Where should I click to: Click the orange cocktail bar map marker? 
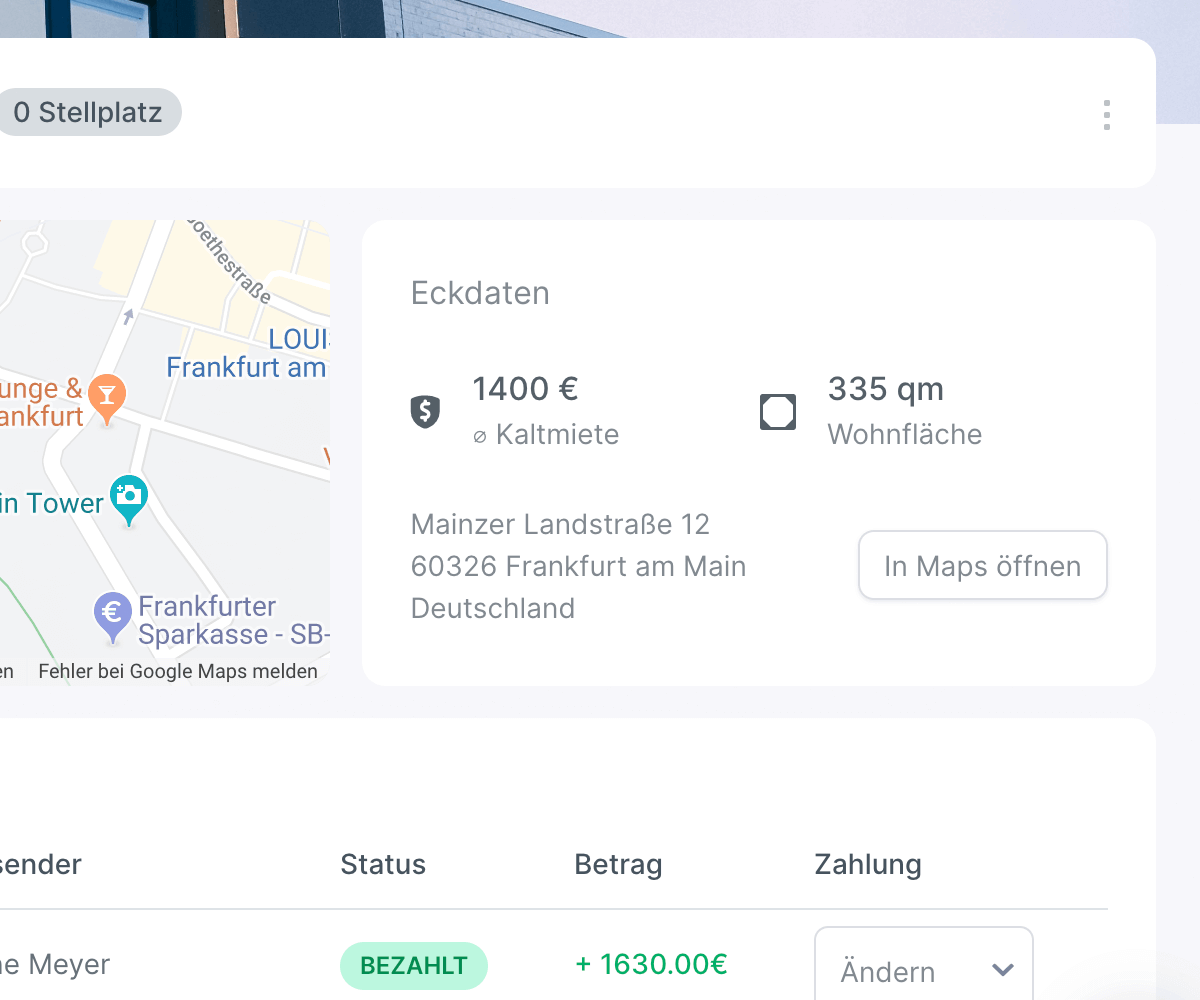(107, 397)
